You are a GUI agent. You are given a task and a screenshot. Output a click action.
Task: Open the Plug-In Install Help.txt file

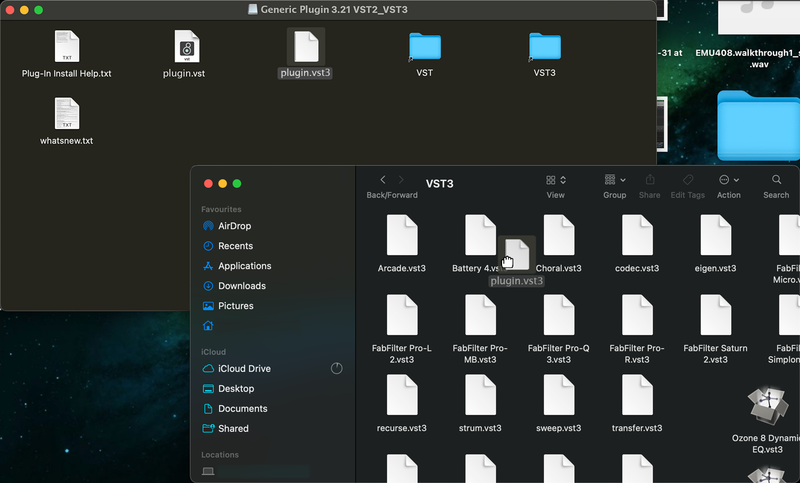coord(66,47)
